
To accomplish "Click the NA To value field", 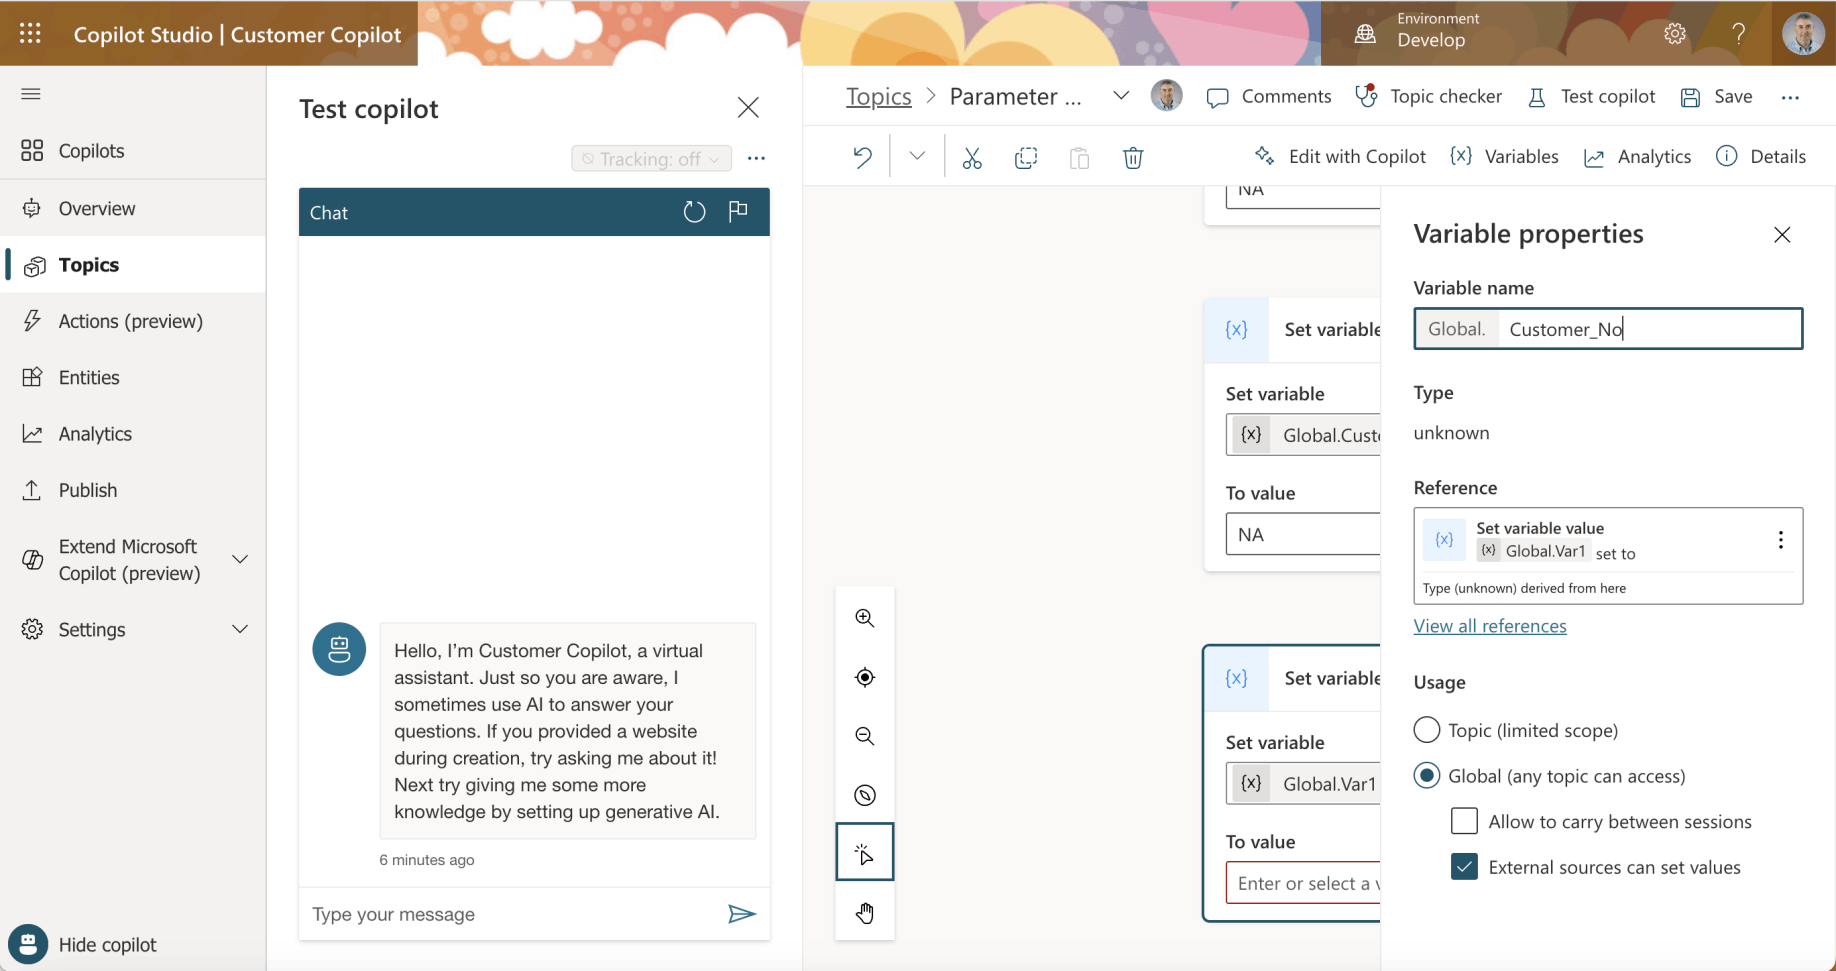I will (x=1303, y=534).
